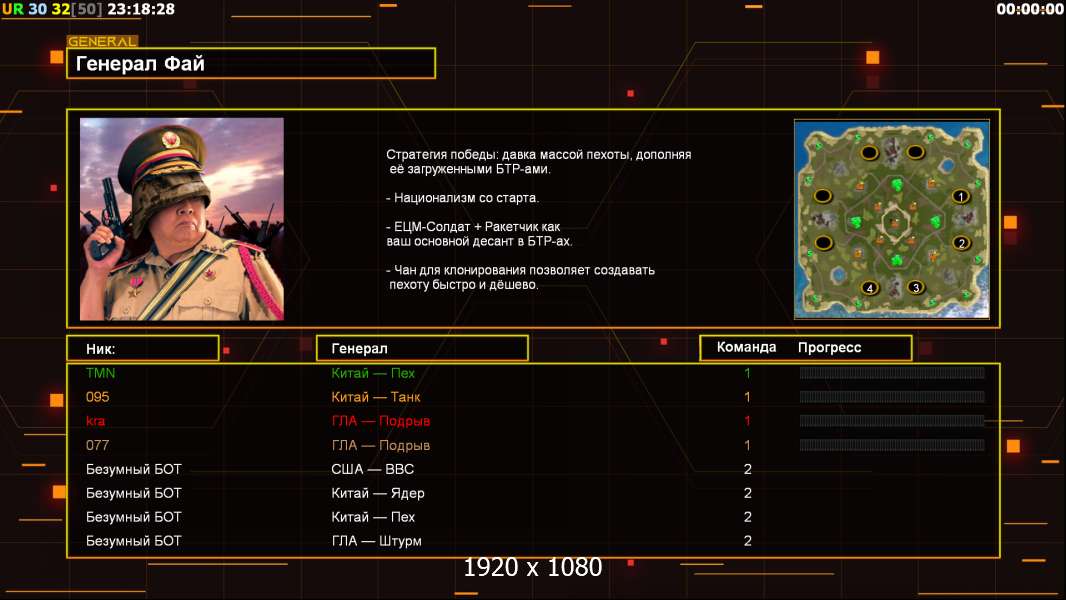Click the GENERAL label tag

(x=102, y=41)
